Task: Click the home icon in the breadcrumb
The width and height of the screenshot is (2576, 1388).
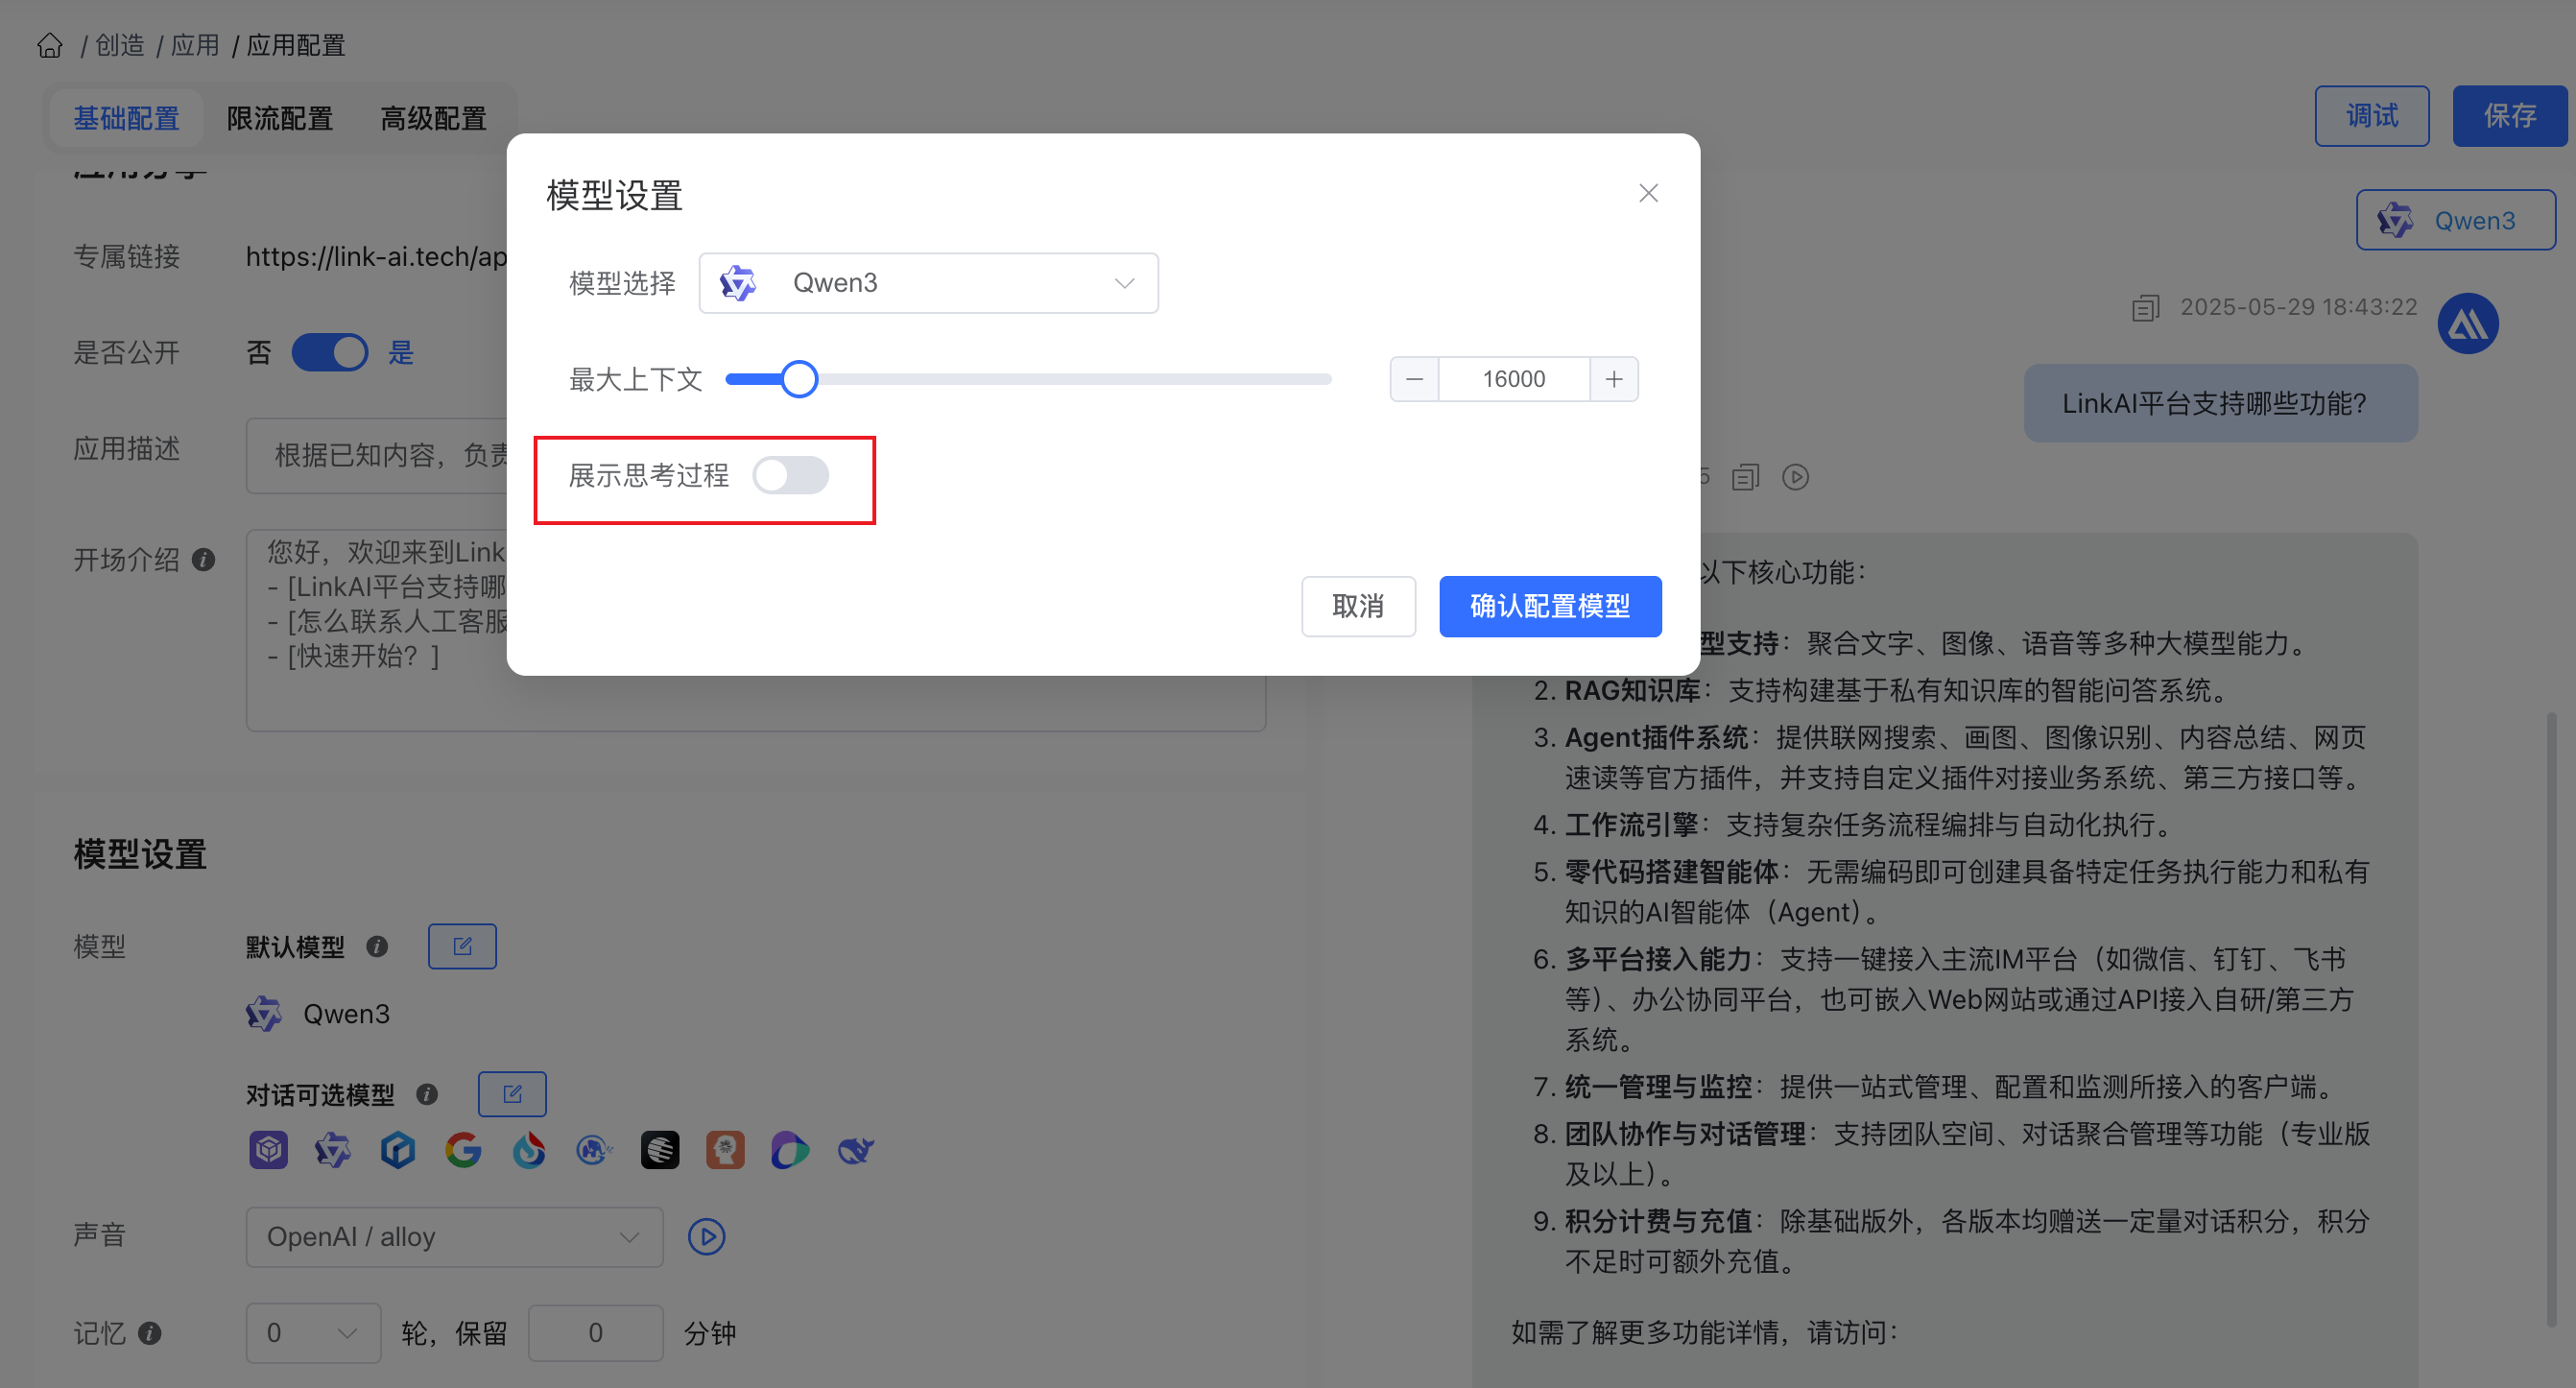Action: (x=50, y=46)
